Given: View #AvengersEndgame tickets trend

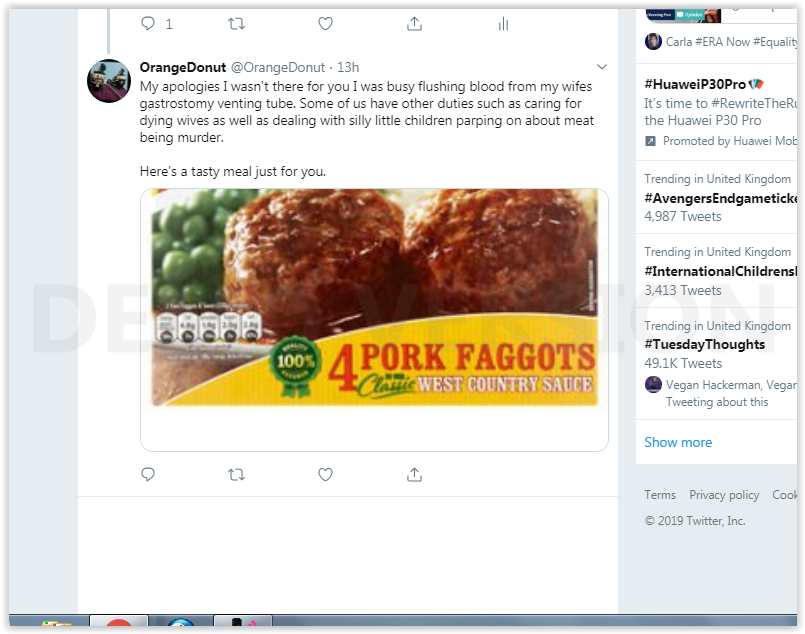Looking at the screenshot, I should pos(721,198).
